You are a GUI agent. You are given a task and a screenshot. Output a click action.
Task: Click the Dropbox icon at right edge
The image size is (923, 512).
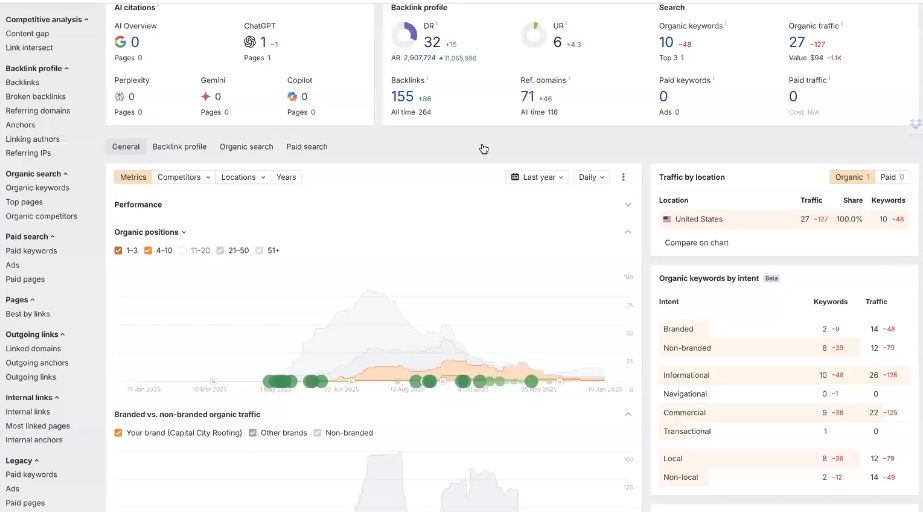(x=915, y=124)
